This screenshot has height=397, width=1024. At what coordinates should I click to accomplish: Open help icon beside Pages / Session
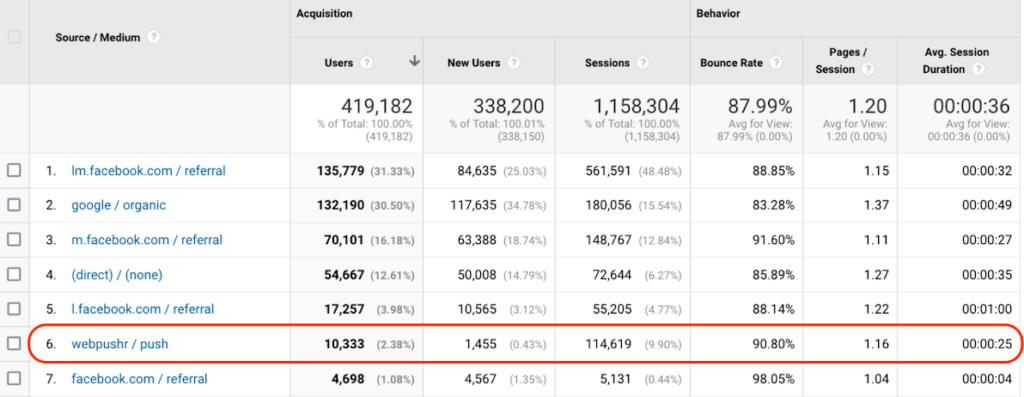pyautogui.click(x=869, y=69)
